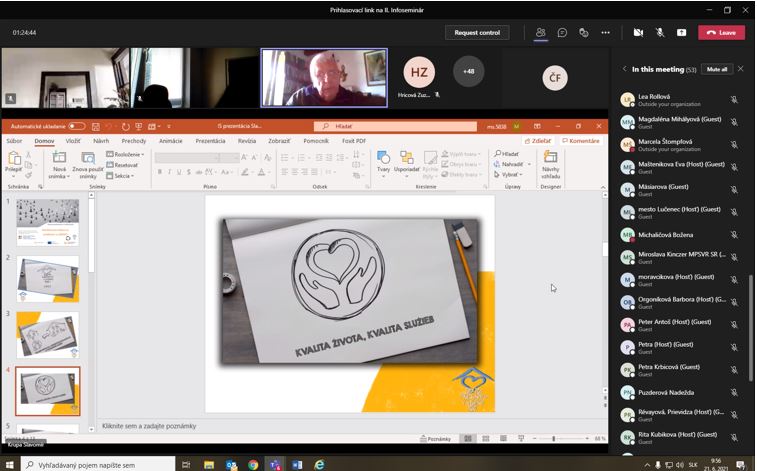This screenshot has width=757, height=471.
Task: Go back using chevron beside In this meeting
Action: coord(624,69)
